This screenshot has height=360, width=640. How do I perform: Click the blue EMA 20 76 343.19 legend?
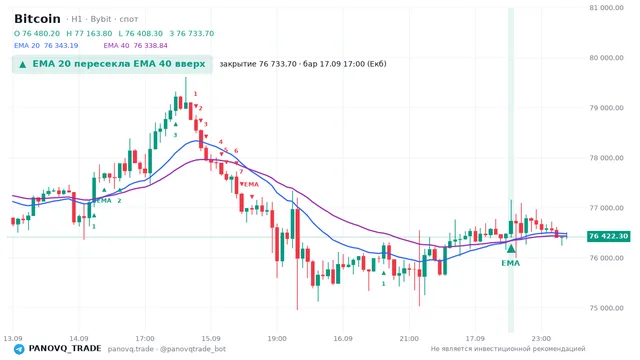[46, 46]
